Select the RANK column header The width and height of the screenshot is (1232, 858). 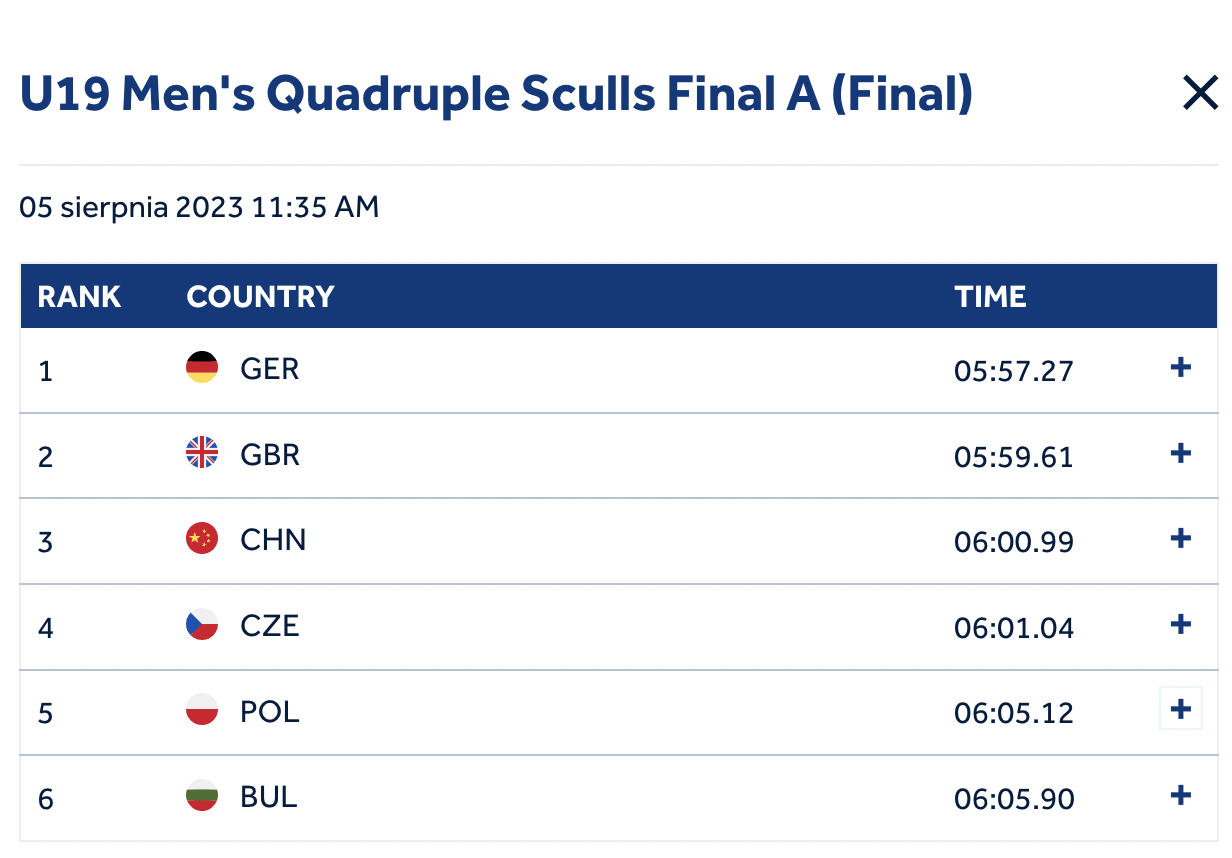(79, 297)
